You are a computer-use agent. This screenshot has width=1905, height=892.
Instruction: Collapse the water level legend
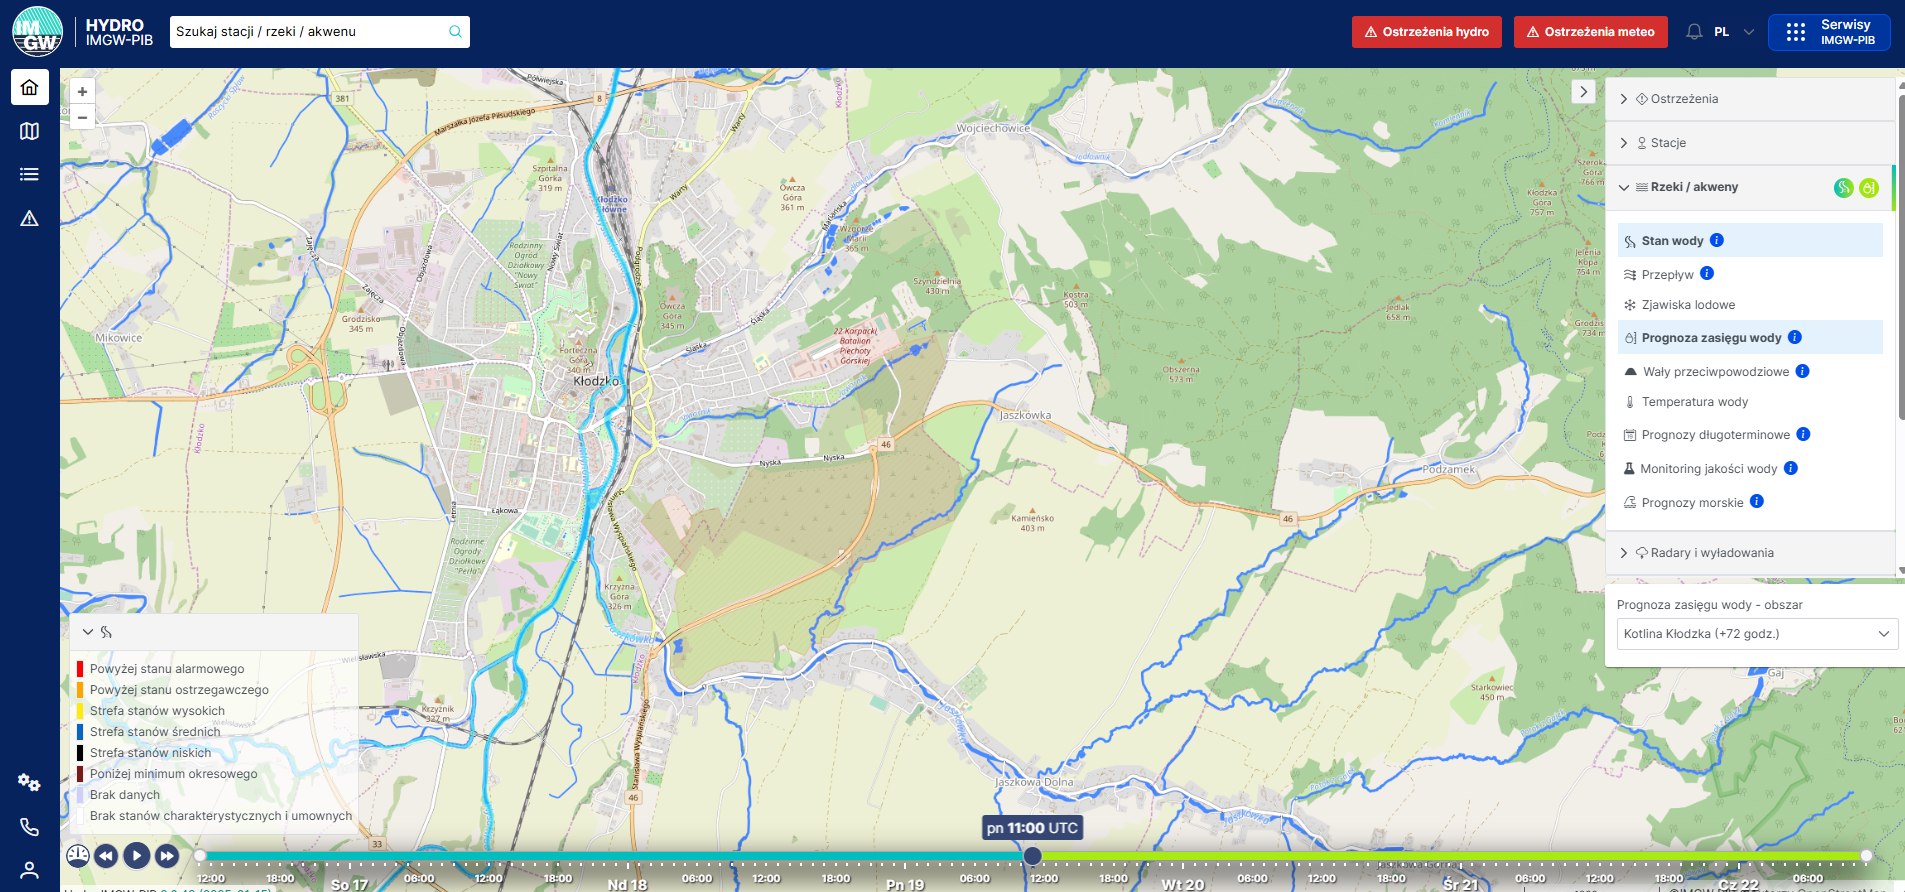88,632
